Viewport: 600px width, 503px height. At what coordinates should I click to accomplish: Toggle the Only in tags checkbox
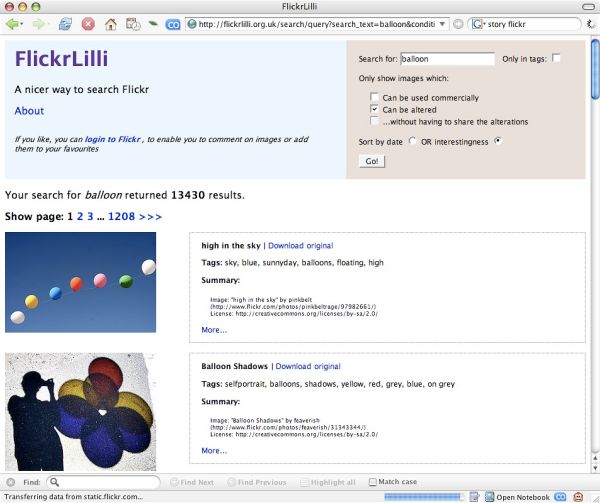(556, 58)
